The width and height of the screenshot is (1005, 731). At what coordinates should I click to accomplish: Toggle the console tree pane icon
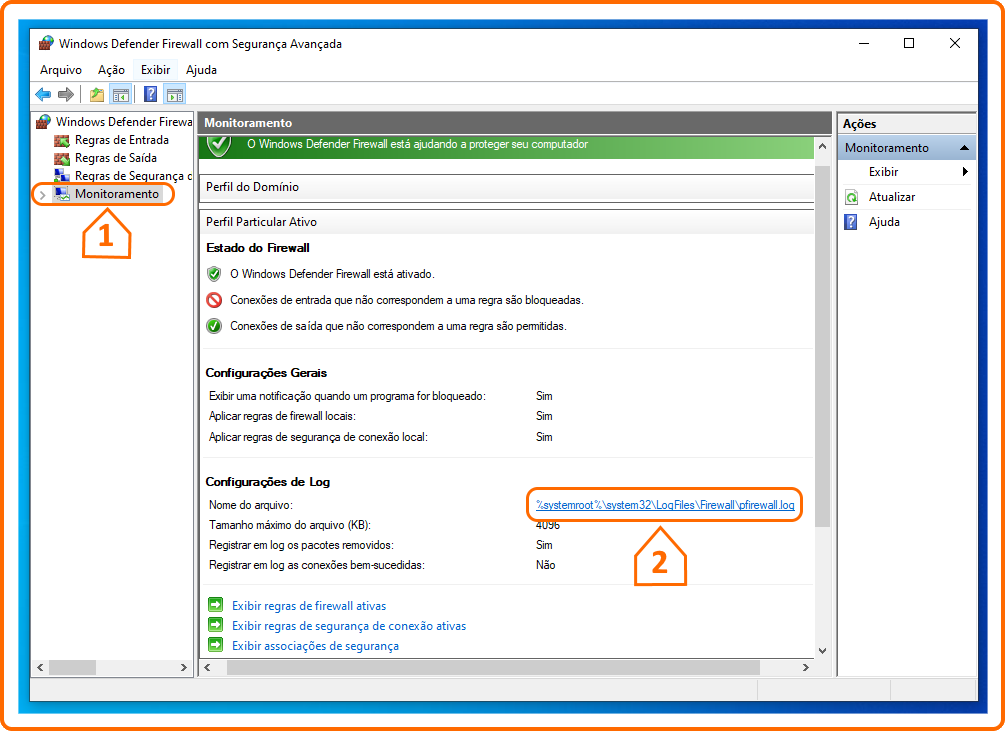coord(120,95)
